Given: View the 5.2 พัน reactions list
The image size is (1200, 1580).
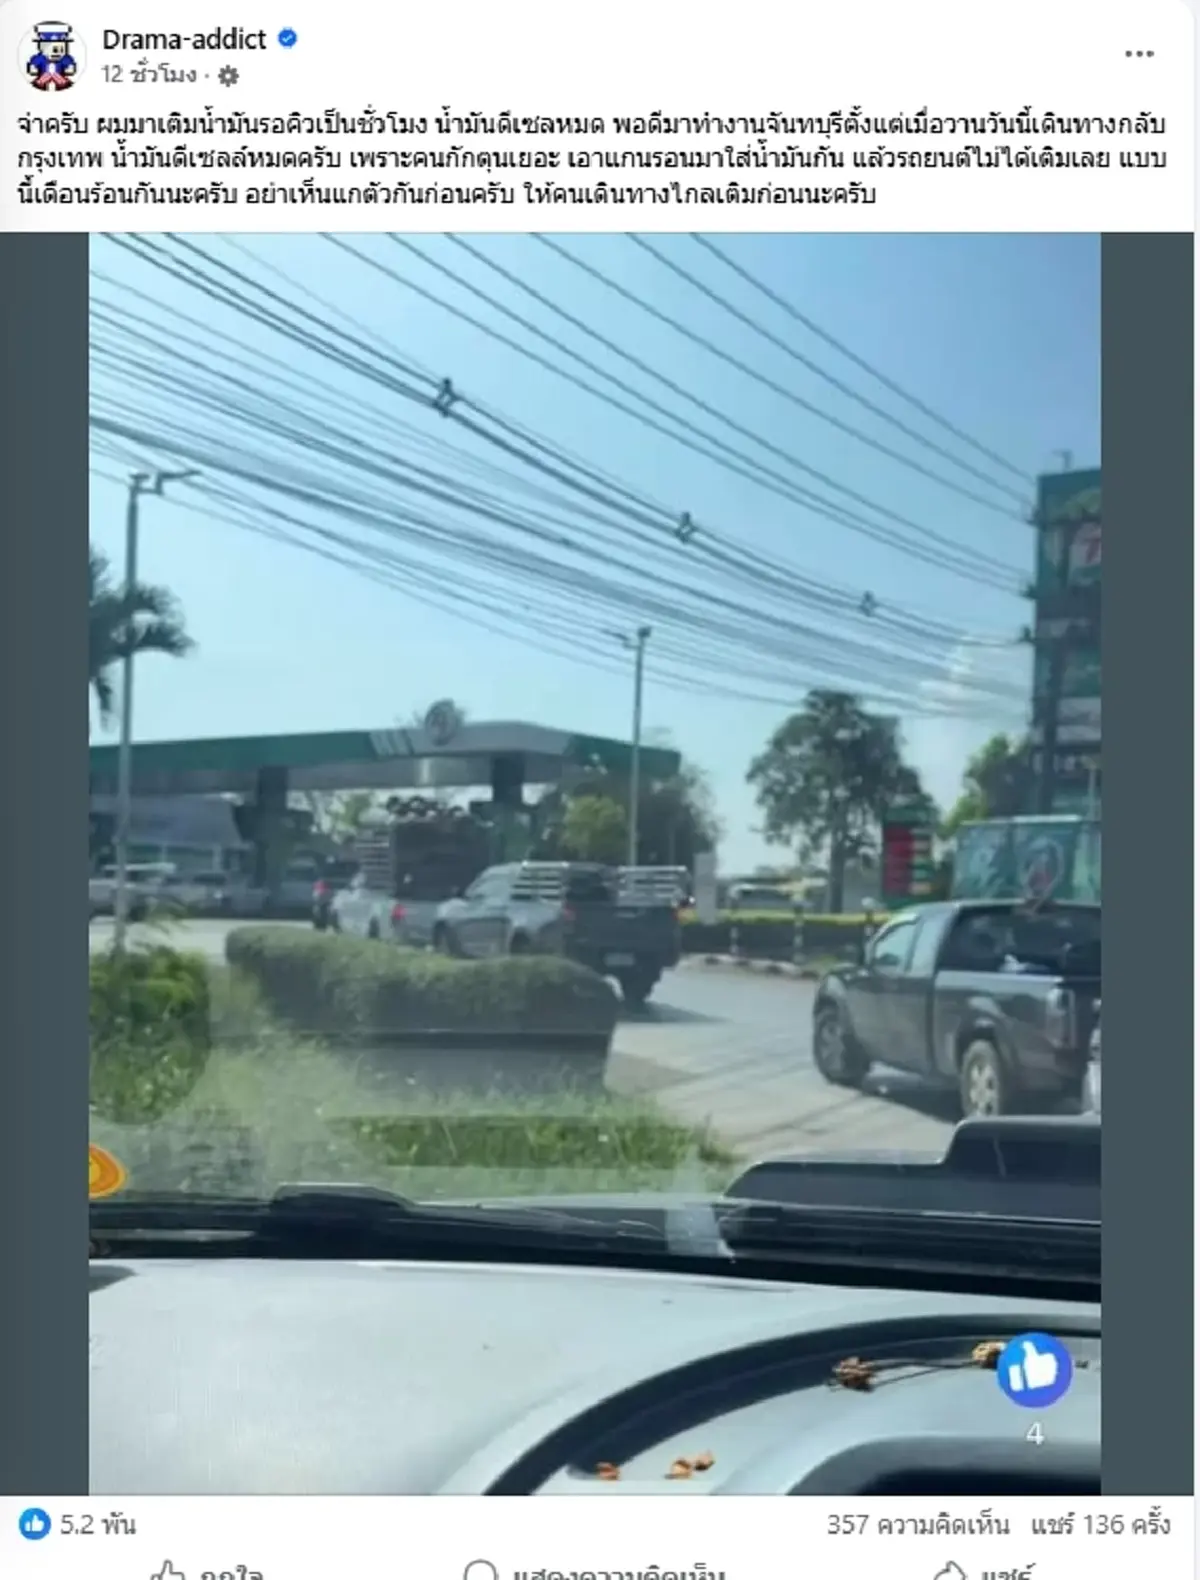Looking at the screenshot, I should tap(97, 1524).
